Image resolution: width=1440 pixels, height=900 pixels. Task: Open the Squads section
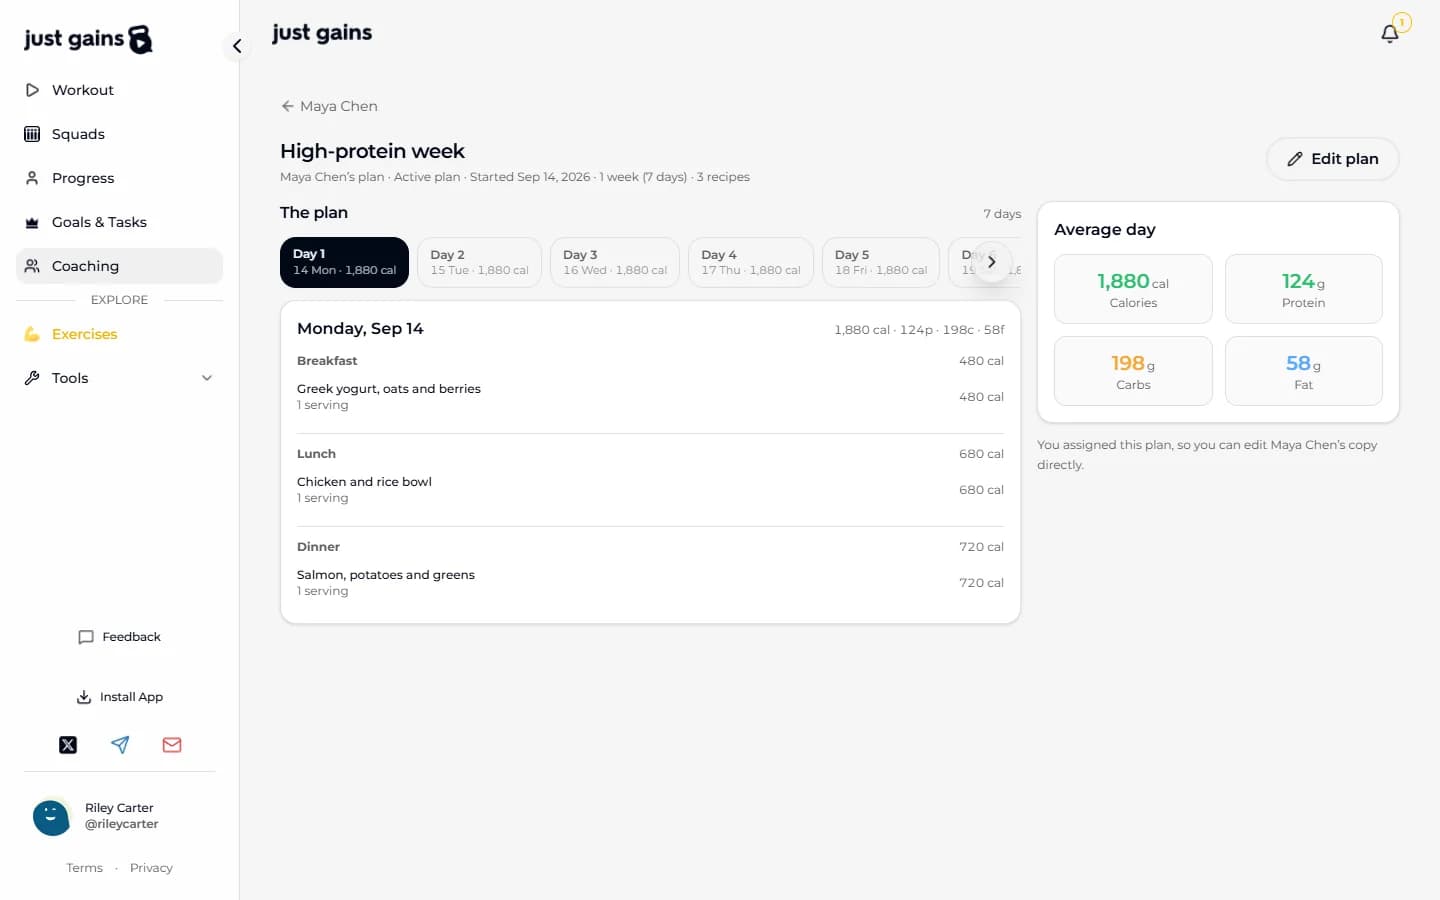click(x=119, y=134)
